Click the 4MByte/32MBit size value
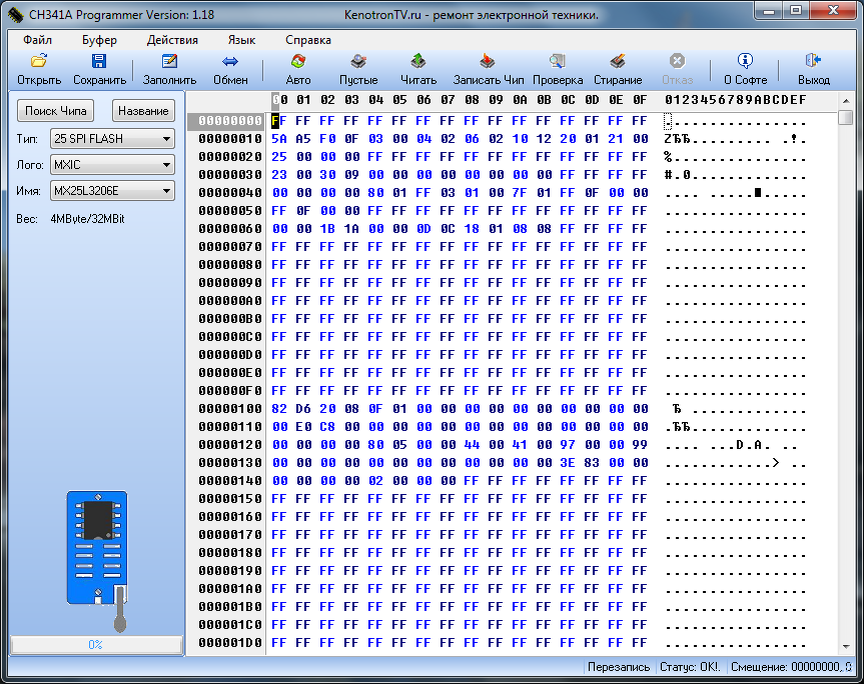 click(88, 219)
